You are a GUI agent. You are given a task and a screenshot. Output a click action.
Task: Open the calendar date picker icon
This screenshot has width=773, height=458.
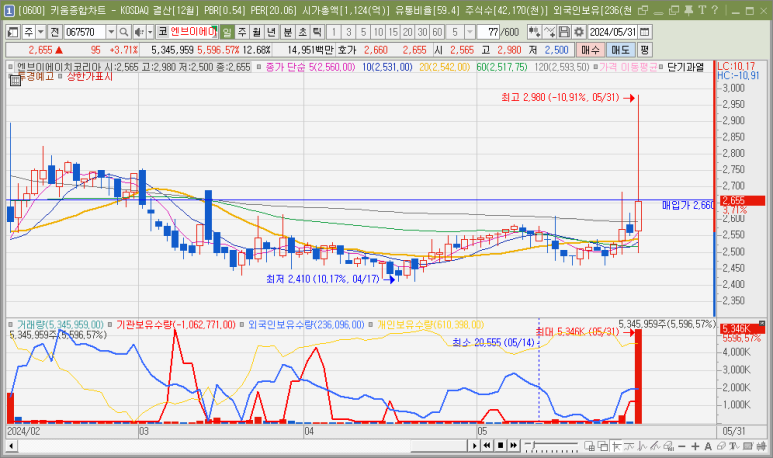point(645,33)
